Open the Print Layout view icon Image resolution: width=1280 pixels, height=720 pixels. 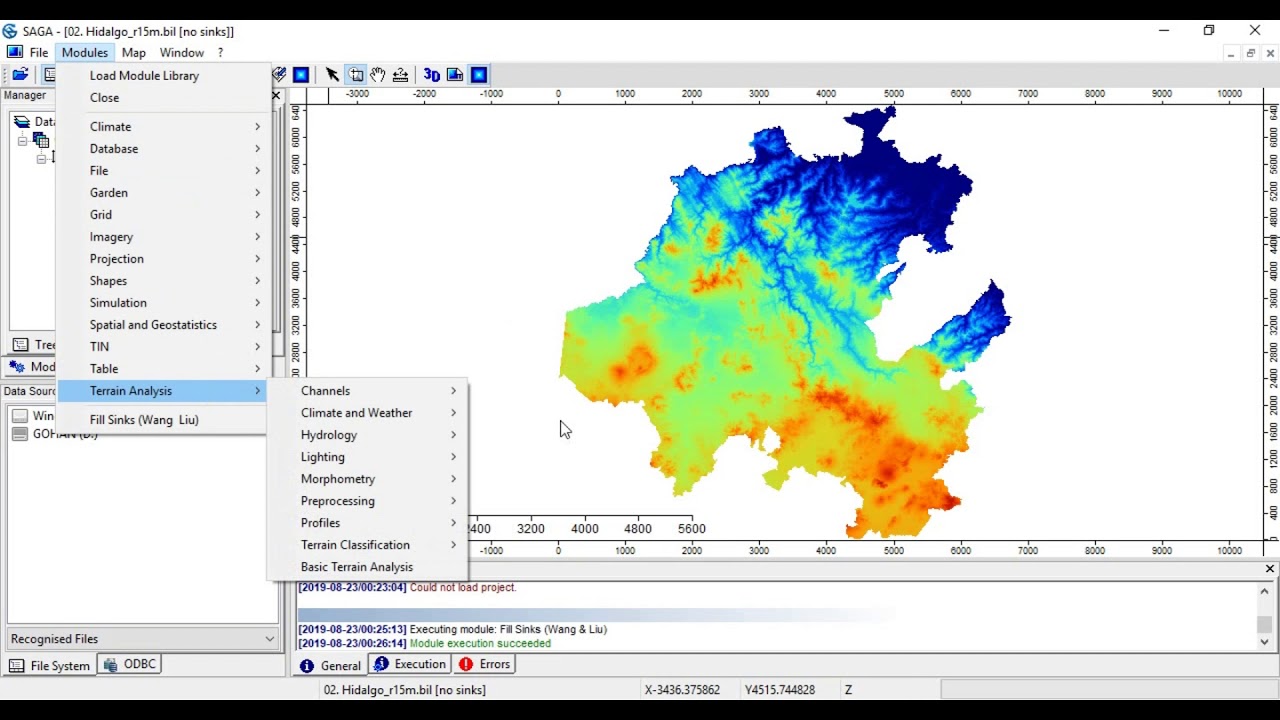[455, 75]
